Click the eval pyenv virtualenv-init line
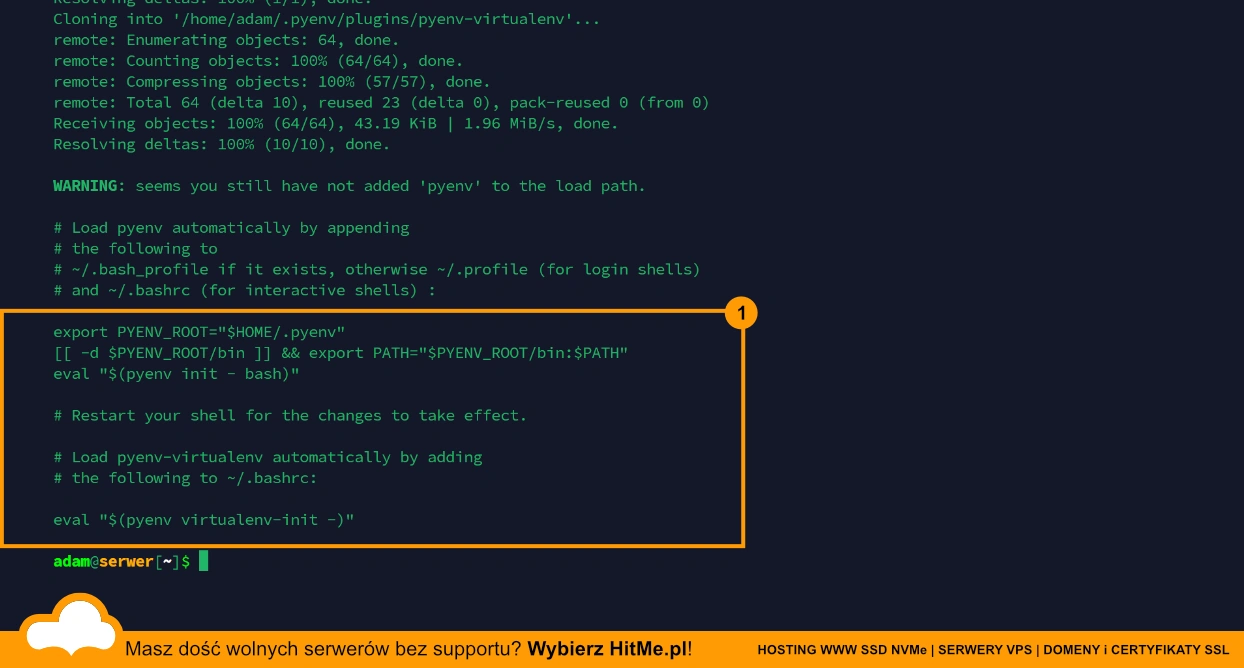 [204, 520]
